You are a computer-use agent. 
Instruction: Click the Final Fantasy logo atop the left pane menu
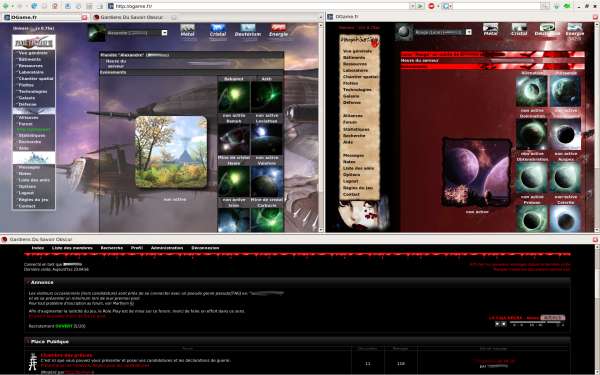tap(34, 42)
